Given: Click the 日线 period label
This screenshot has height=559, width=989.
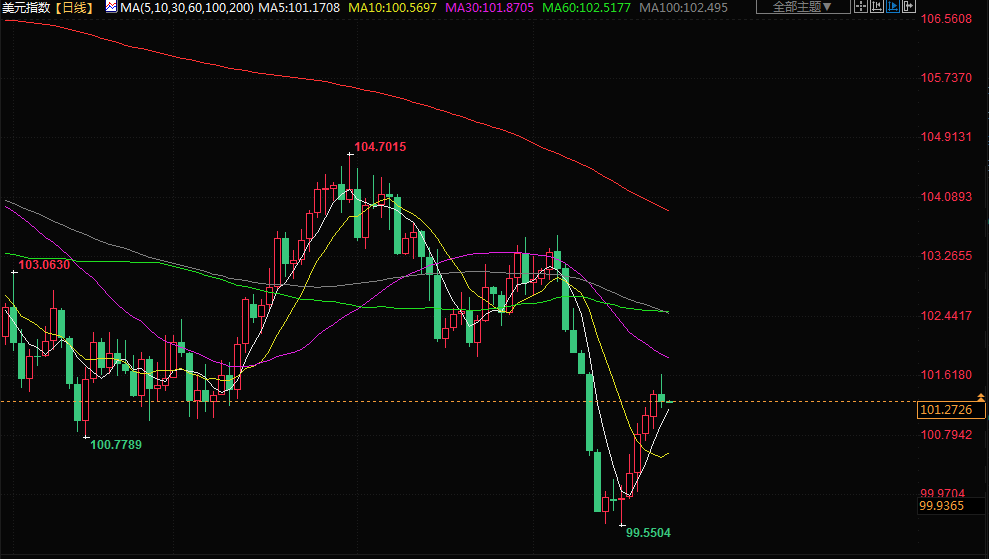Looking at the screenshot, I should click(x=74, y=8).
